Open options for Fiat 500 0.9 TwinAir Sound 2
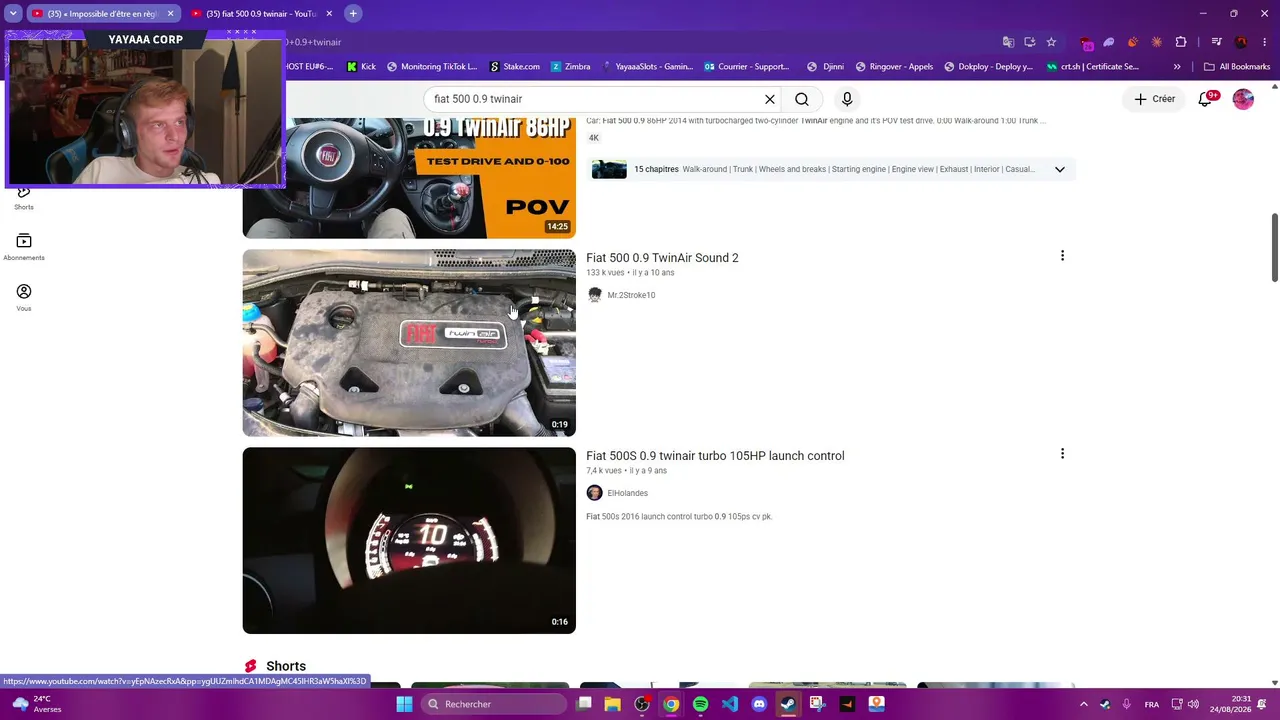The image size is (1280, 720). click(x=1062, y=256)
